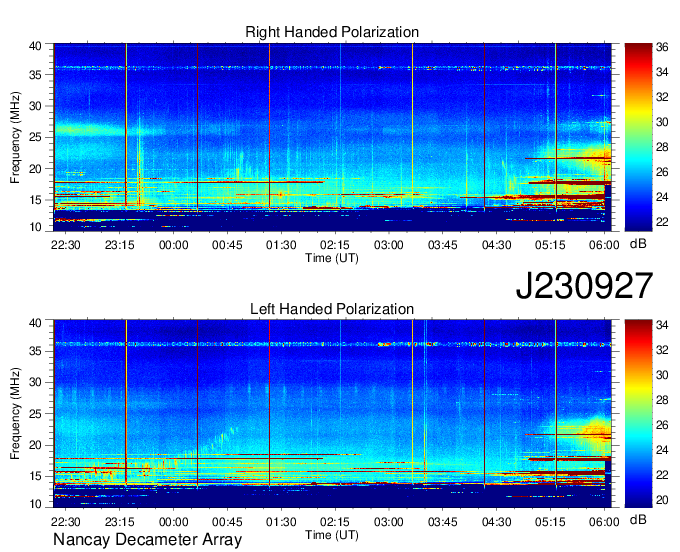Click 25 MHz tick on Left Handed plot

pyautogui.click(x=36, y=414)
